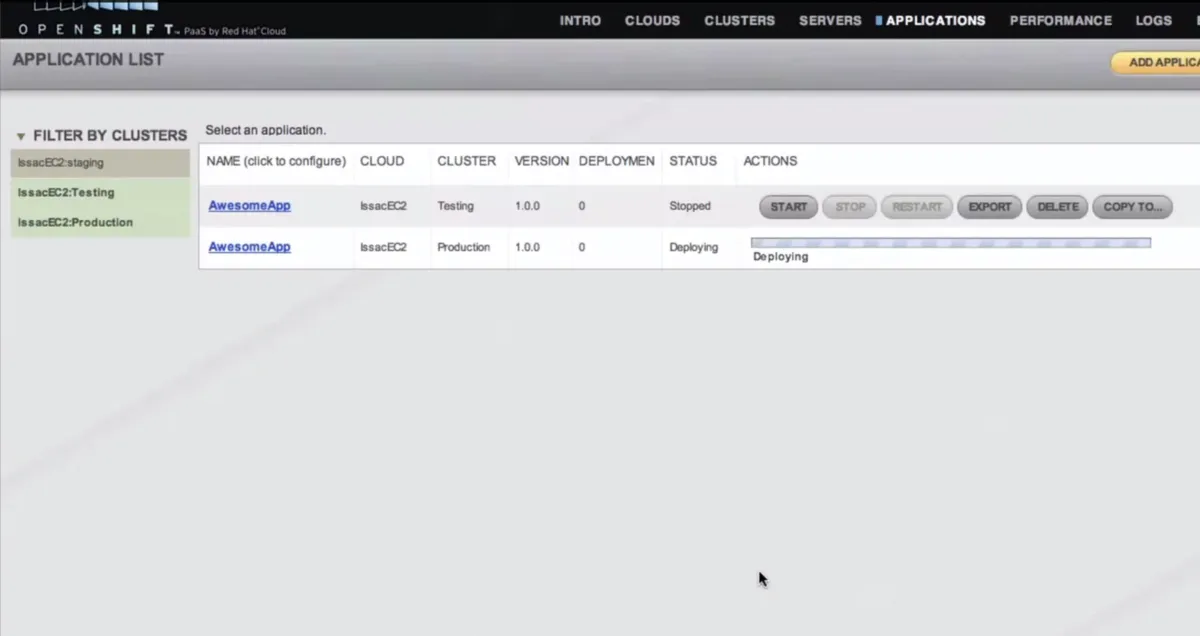Collapse the Filter By Clusters triangle
The height and width of the screenshot is (636, 1200).
21,136
